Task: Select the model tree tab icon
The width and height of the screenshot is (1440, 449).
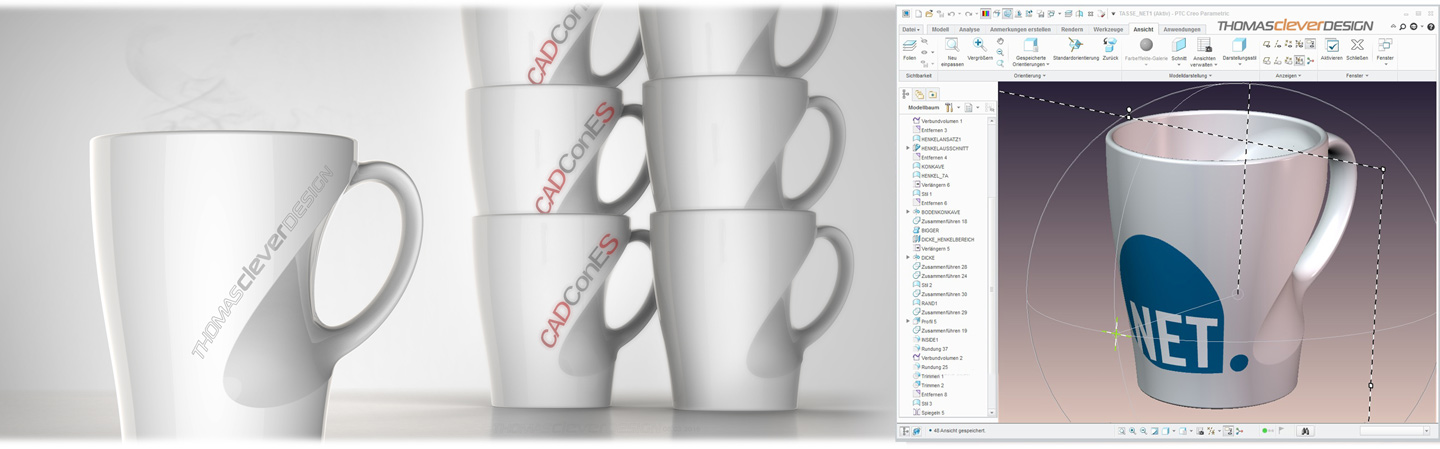Action: coord(905,94)
